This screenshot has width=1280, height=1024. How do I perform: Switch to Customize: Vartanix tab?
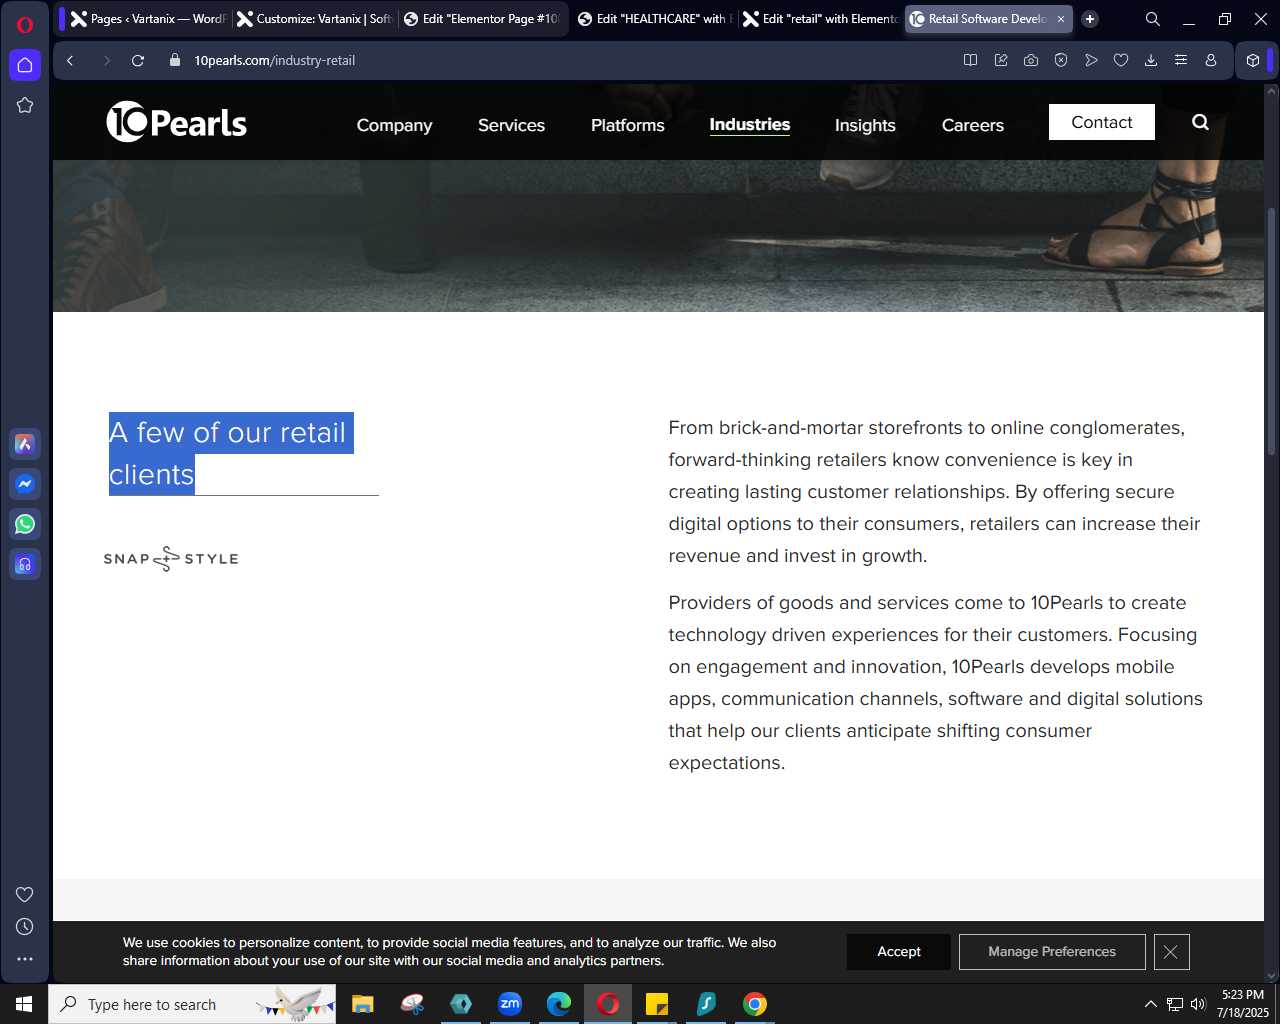point(314,19)
